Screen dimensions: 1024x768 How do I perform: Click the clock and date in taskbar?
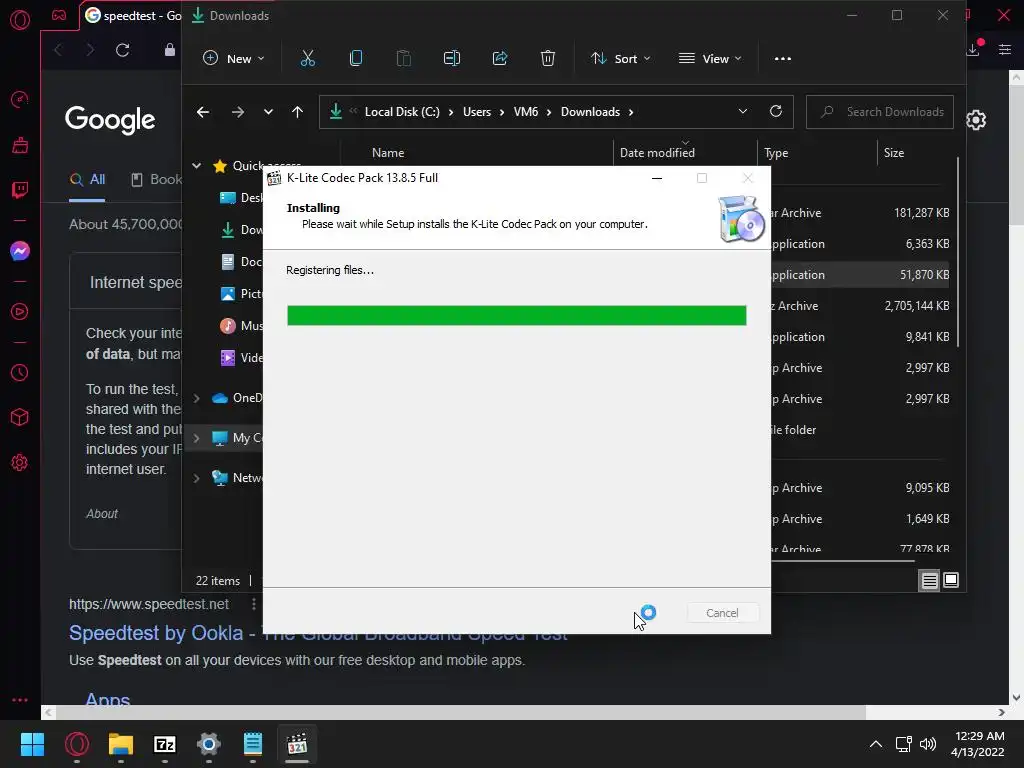click(x=978, y=744)
